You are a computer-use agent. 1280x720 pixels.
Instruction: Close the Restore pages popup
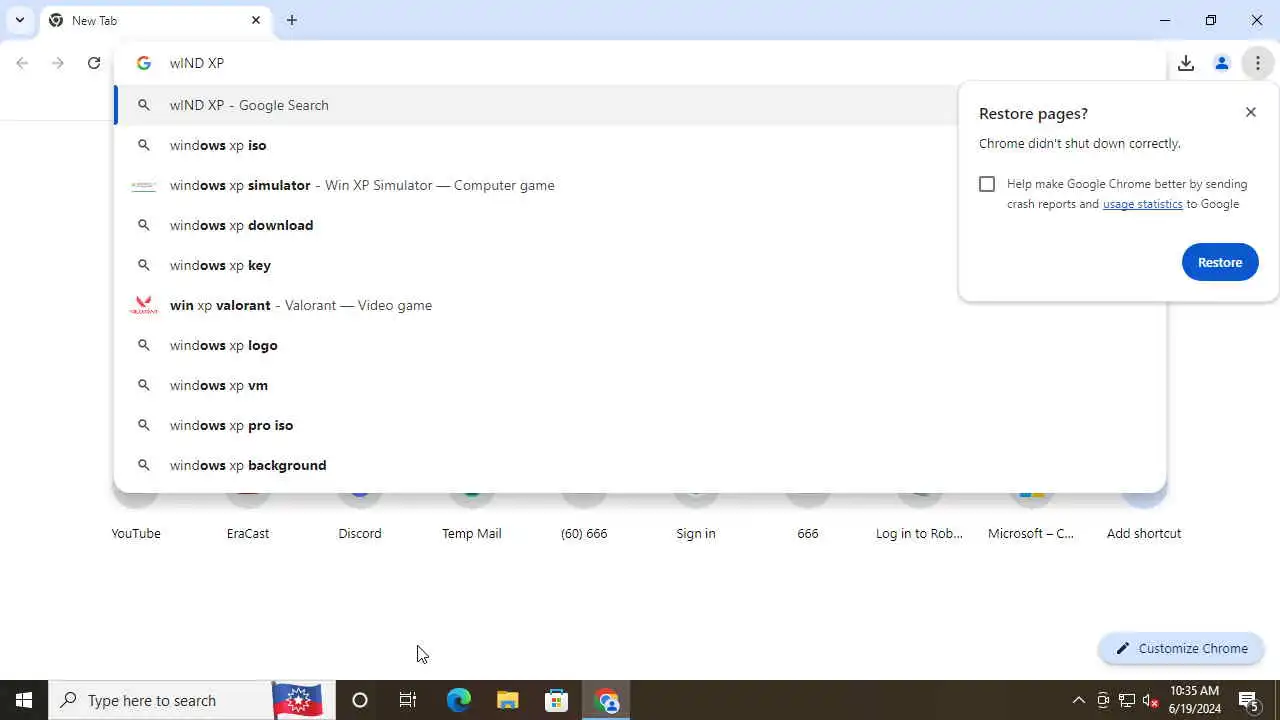(1251, 112)
